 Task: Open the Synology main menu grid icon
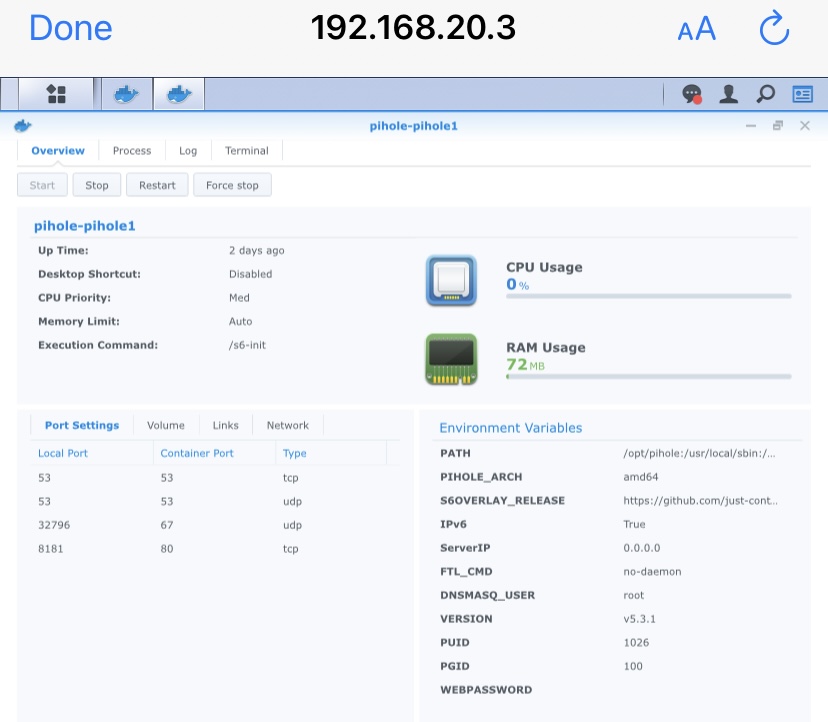click(x=56, y=94)
